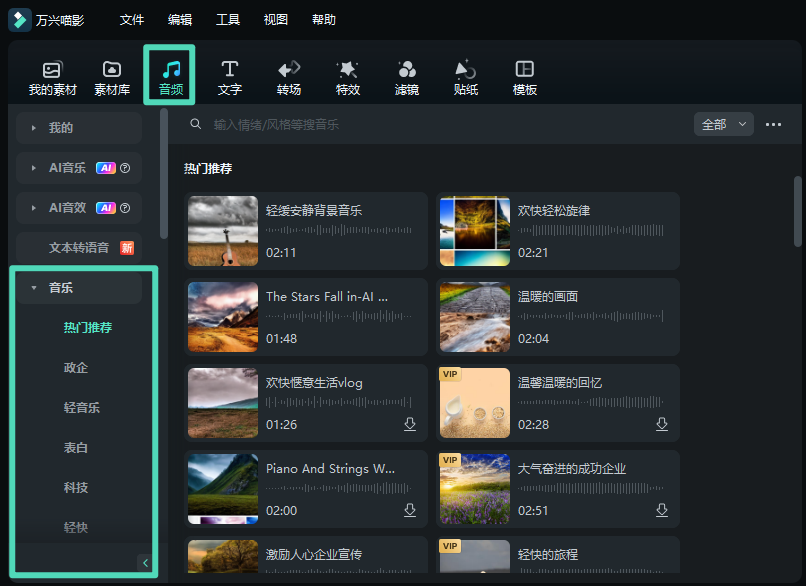Download the 温馨温暖的回忆 track
This screenshot has width=806, height=586.
pyautogui.click(x=661, y=424)
